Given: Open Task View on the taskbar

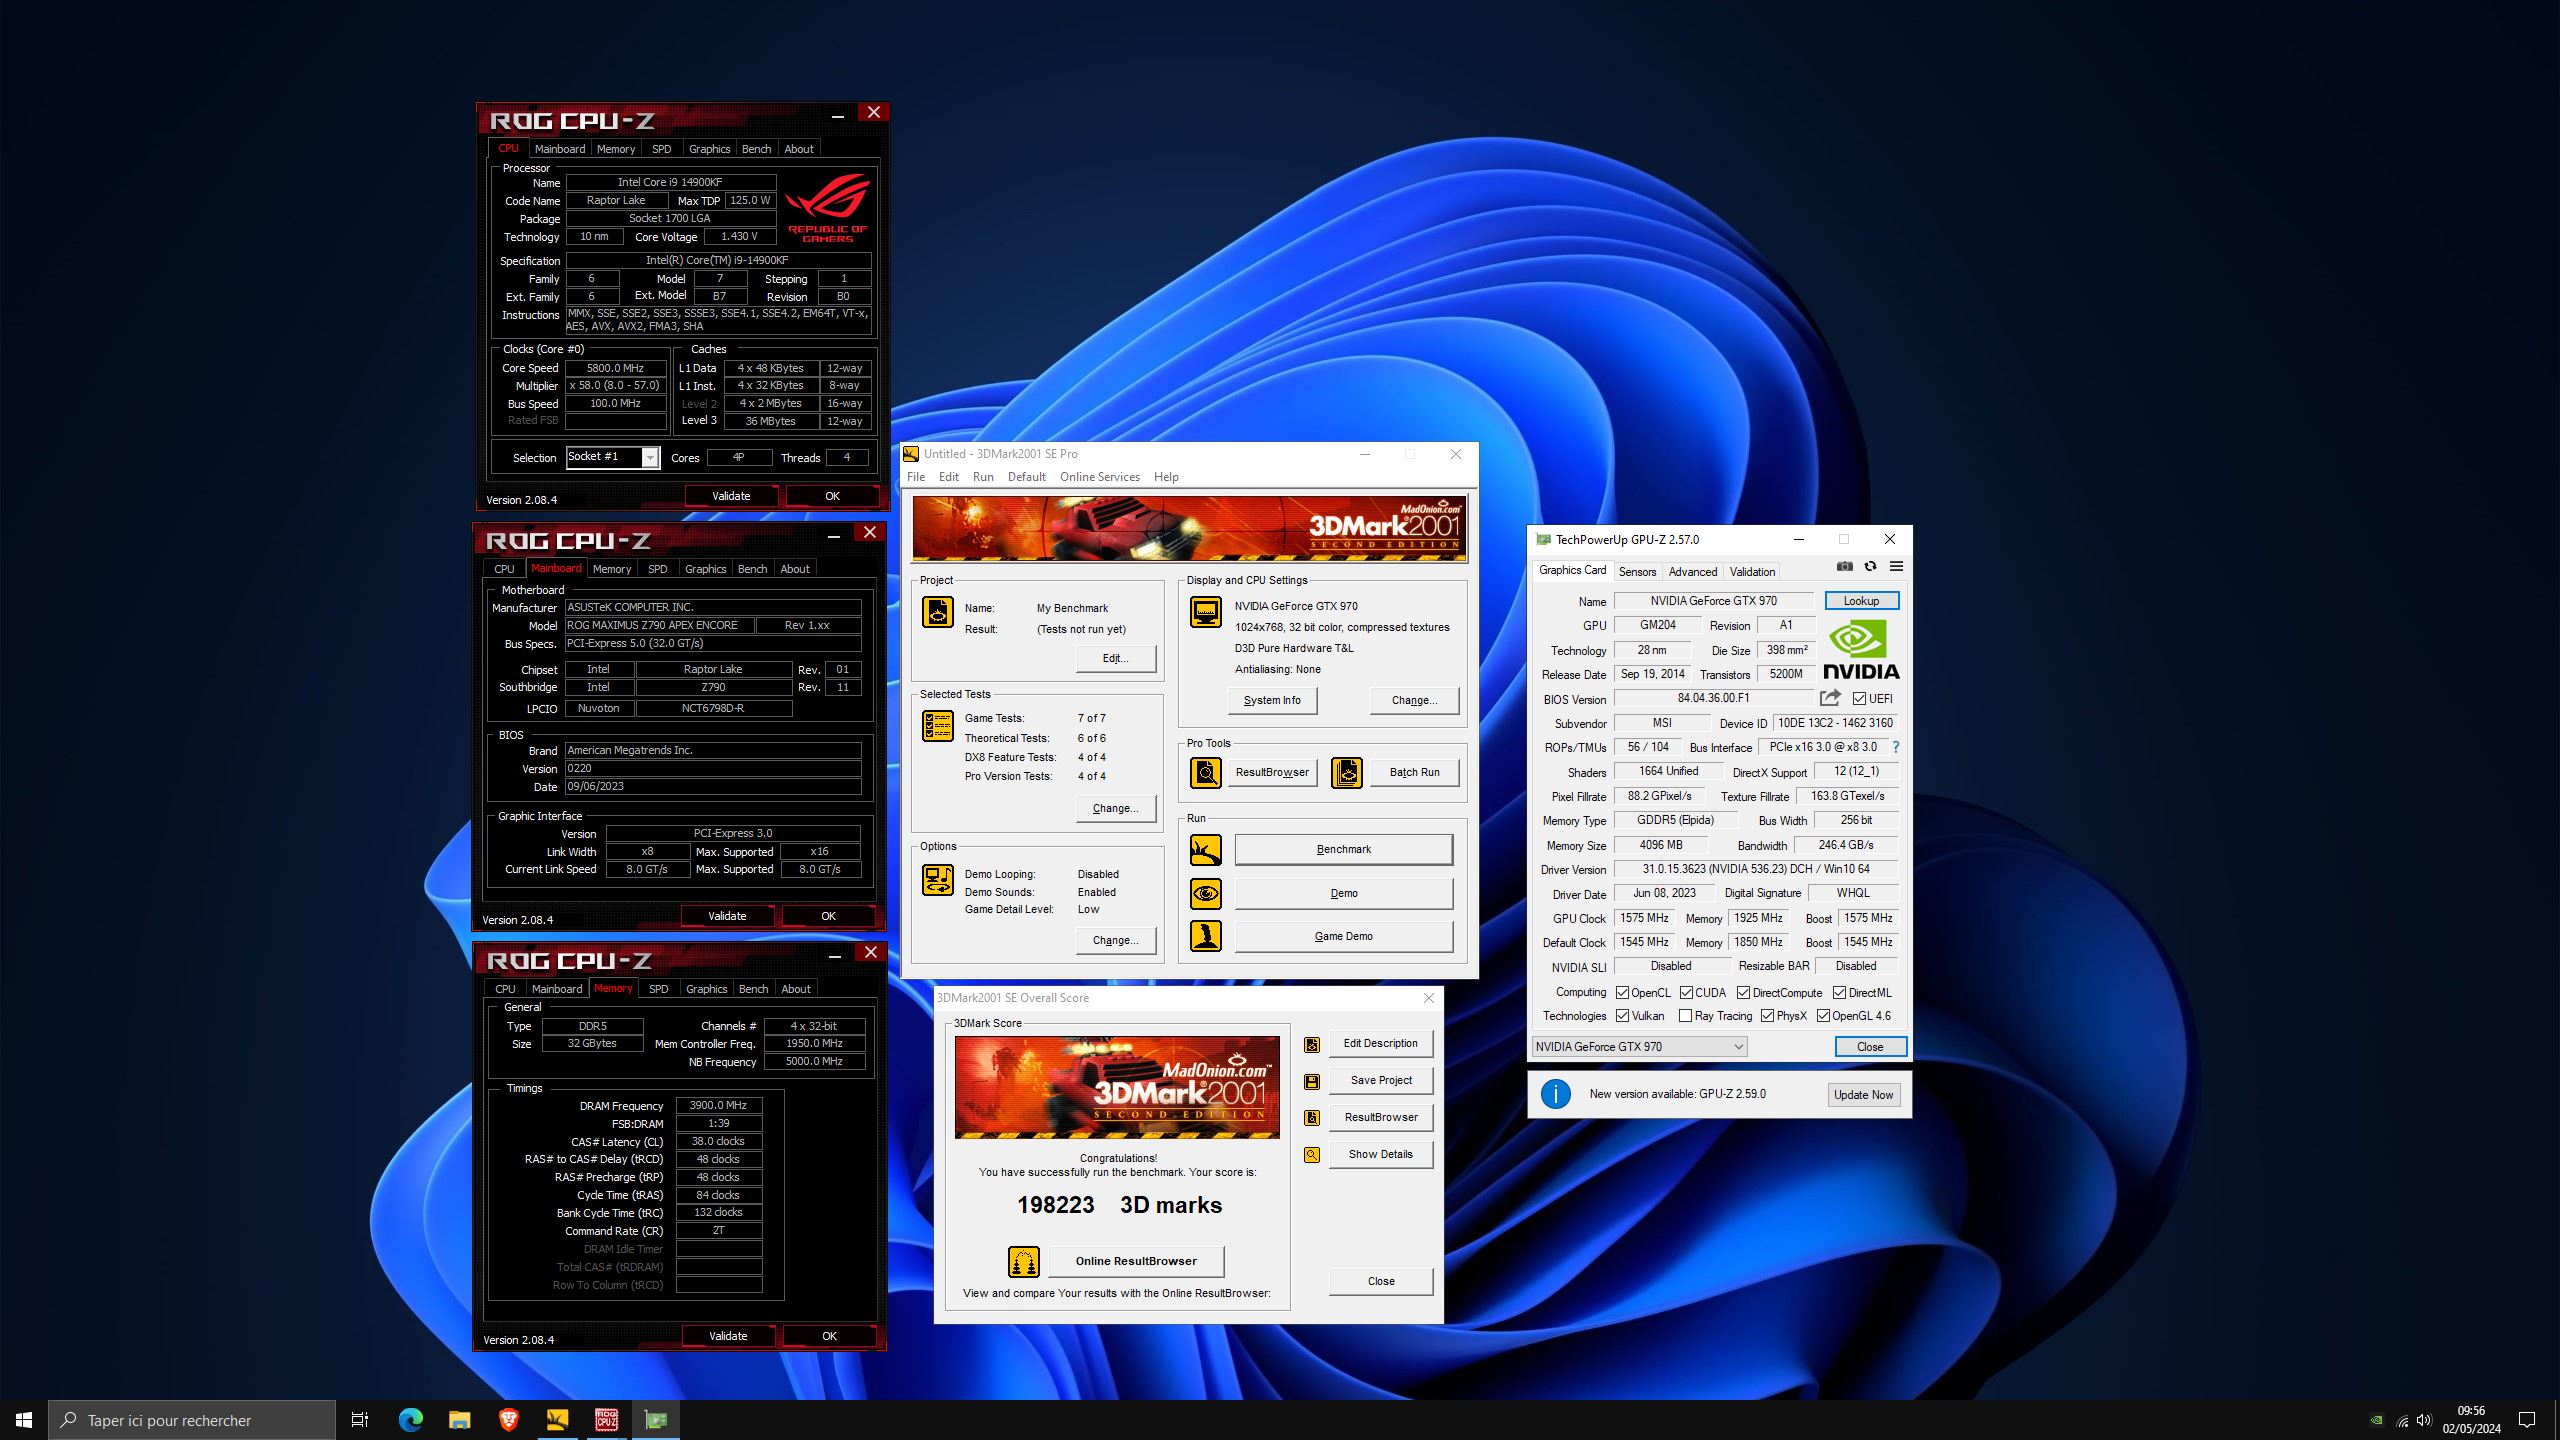Looking at the screenshot, I should click(360, 1420).
